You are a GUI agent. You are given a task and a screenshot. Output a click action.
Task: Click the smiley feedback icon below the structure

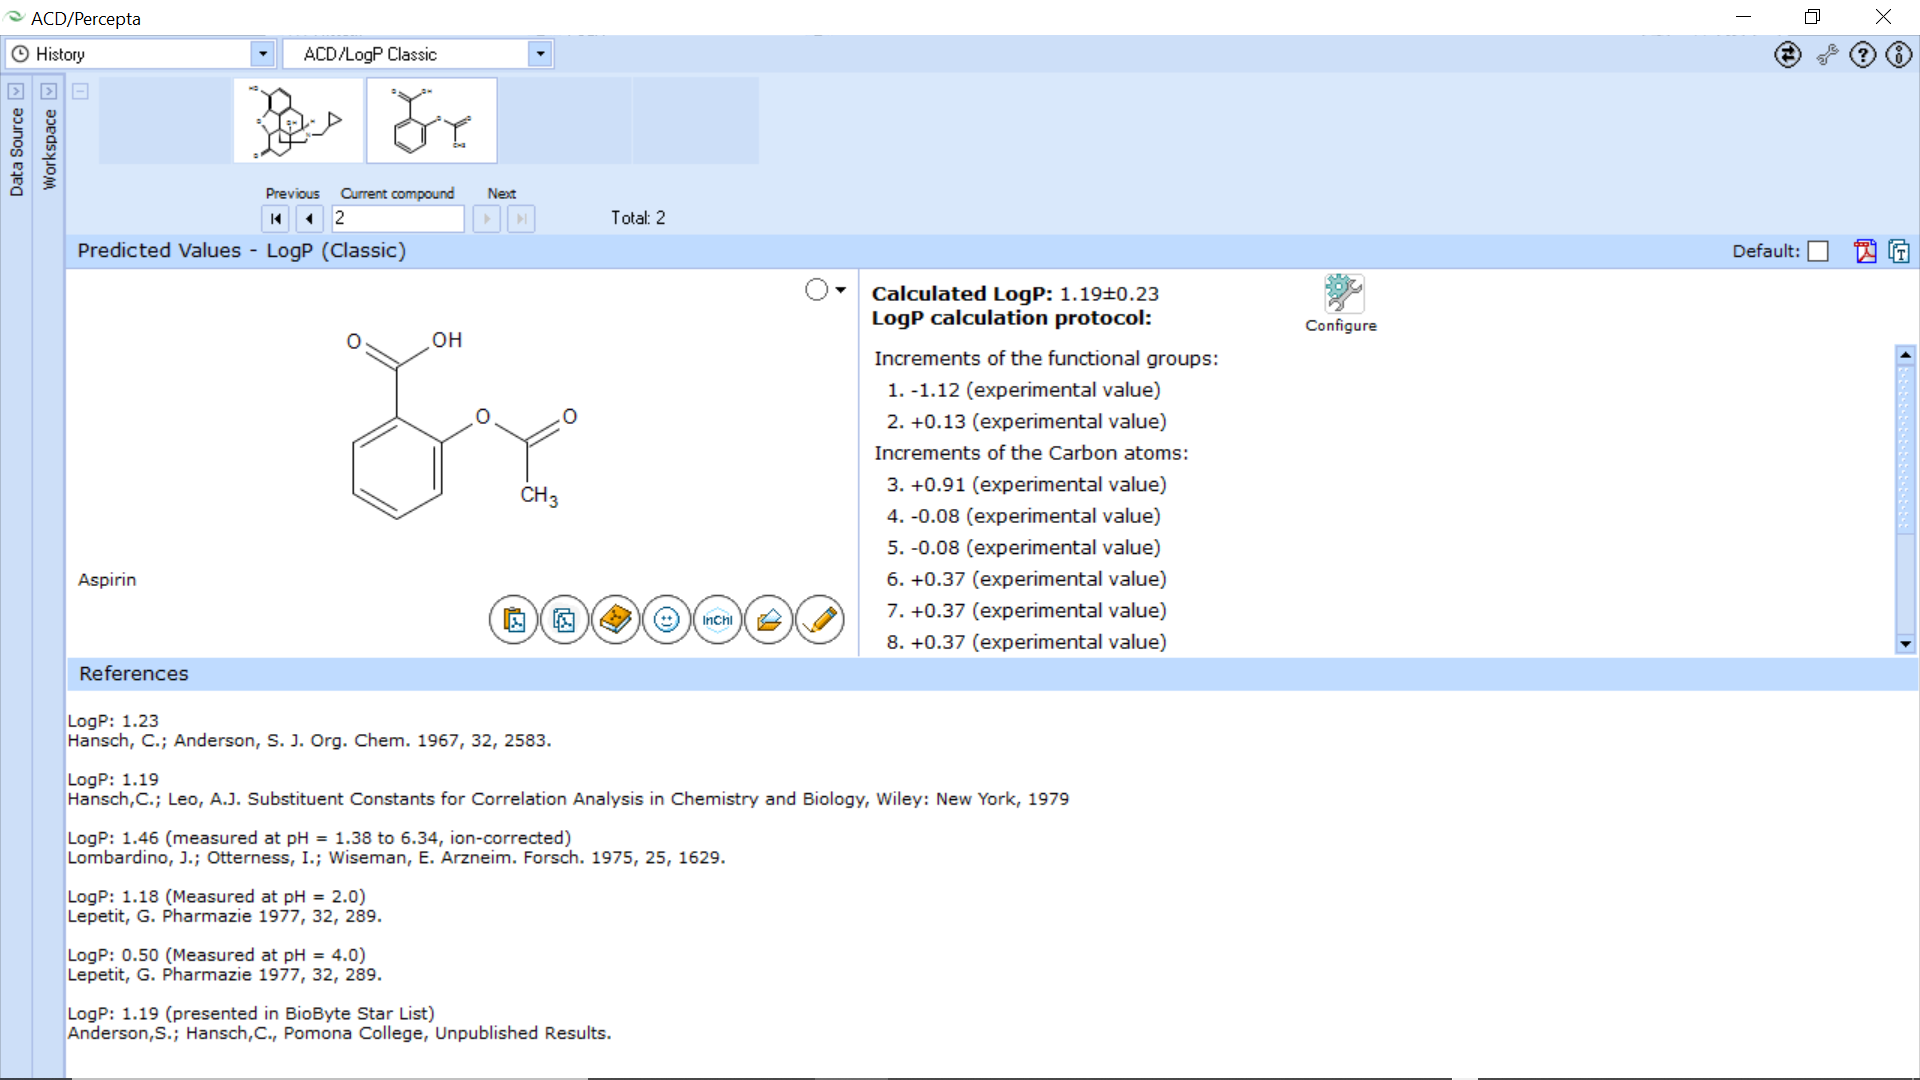point(667,619)
